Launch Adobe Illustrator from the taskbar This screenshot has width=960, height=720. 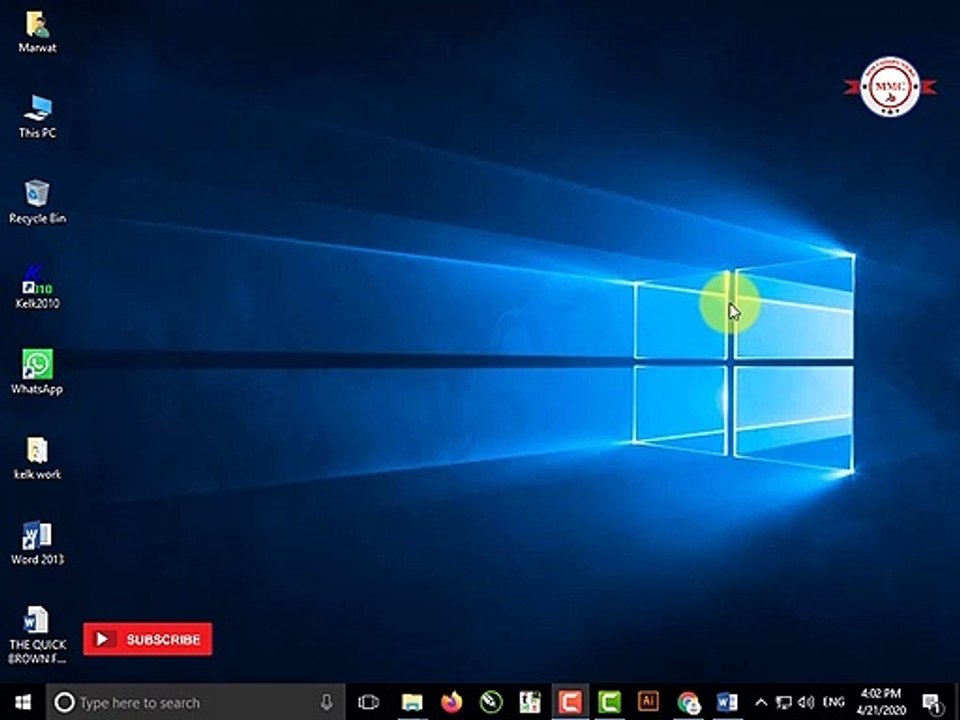648,702
